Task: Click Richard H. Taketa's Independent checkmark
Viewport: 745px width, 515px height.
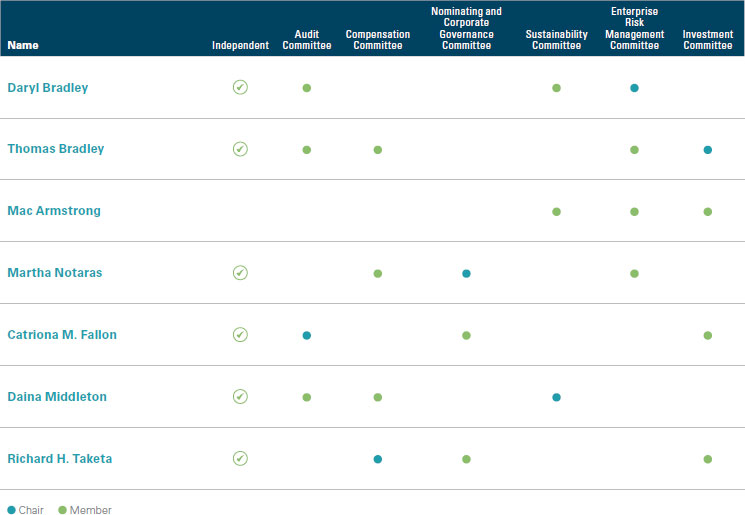Action: pos(240,459)
